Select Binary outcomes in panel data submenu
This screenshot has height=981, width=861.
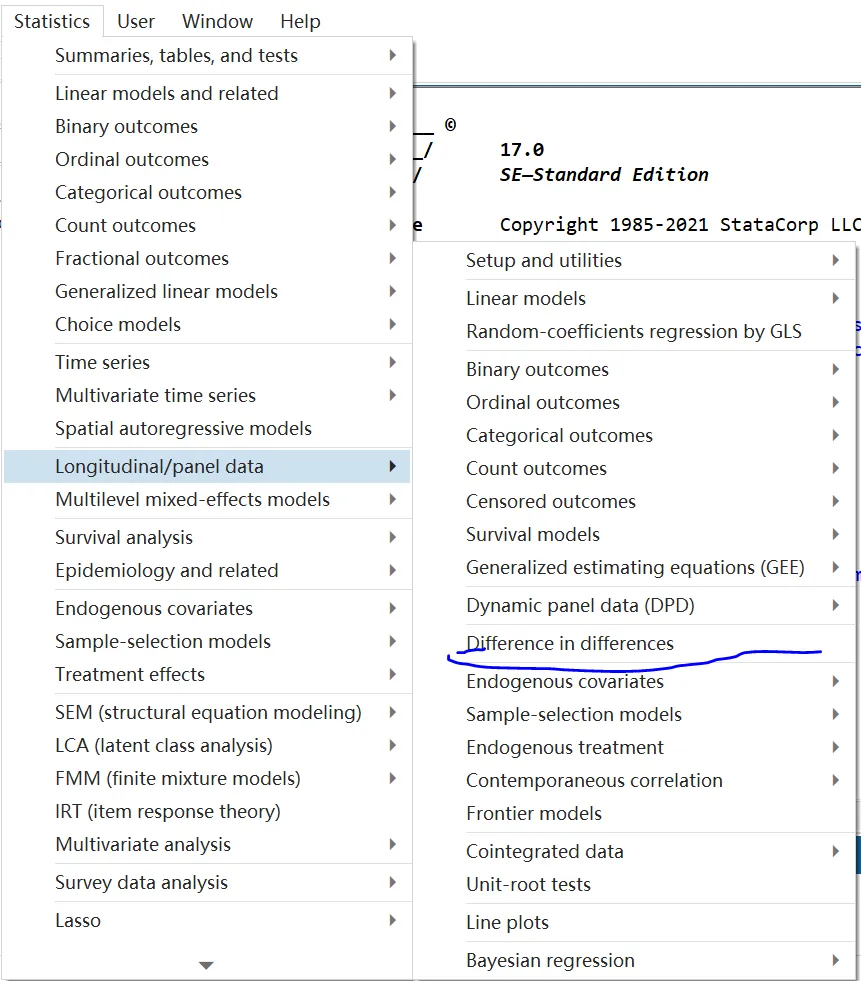(x=634, y=370)
